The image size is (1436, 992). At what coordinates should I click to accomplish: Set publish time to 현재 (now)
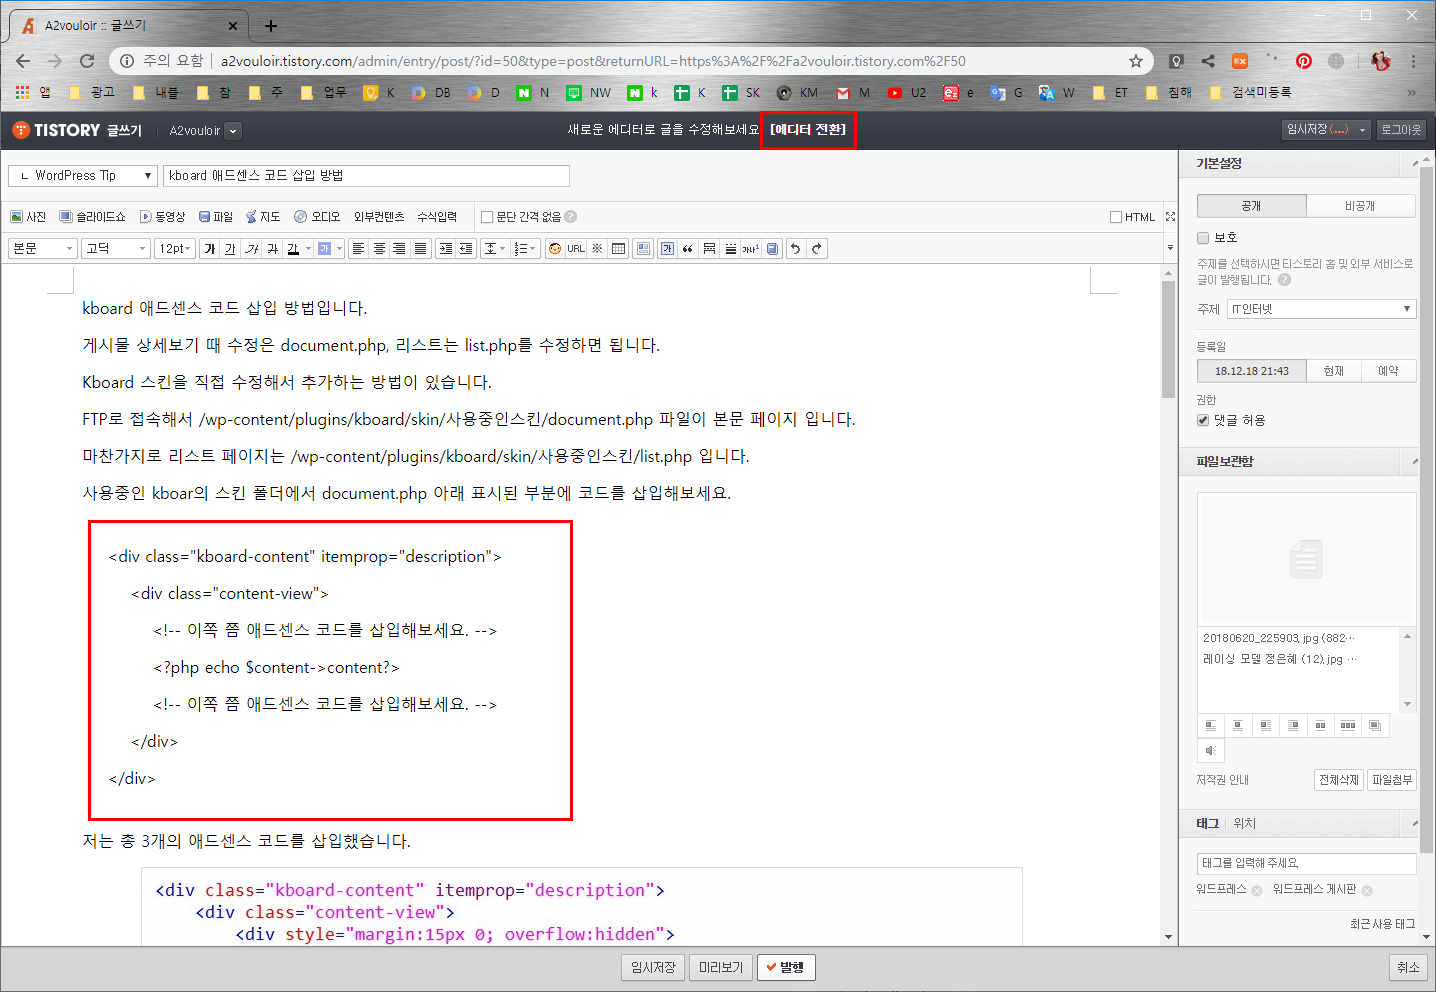click(x=1334, y=371)
